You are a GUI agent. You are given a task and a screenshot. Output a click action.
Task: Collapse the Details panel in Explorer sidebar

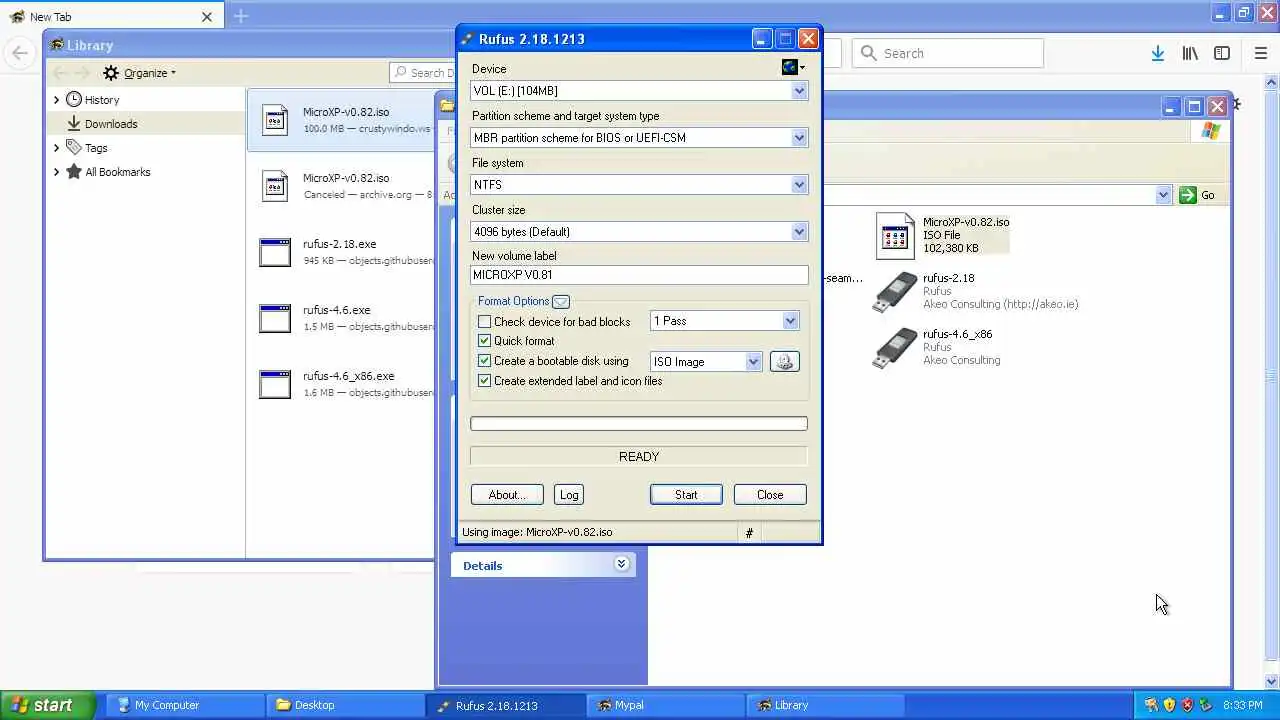[621, 565]
